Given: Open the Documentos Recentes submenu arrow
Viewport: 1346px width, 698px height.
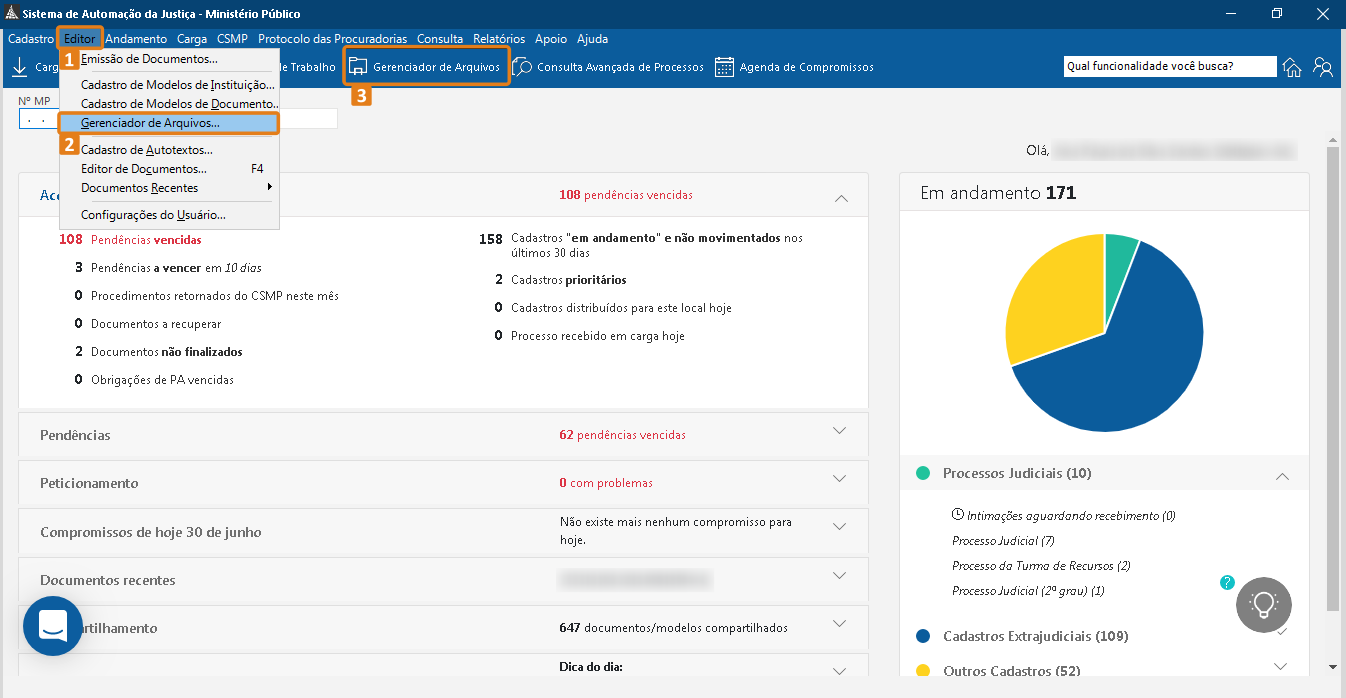Looking at the screenshot, I should (268, 187).
